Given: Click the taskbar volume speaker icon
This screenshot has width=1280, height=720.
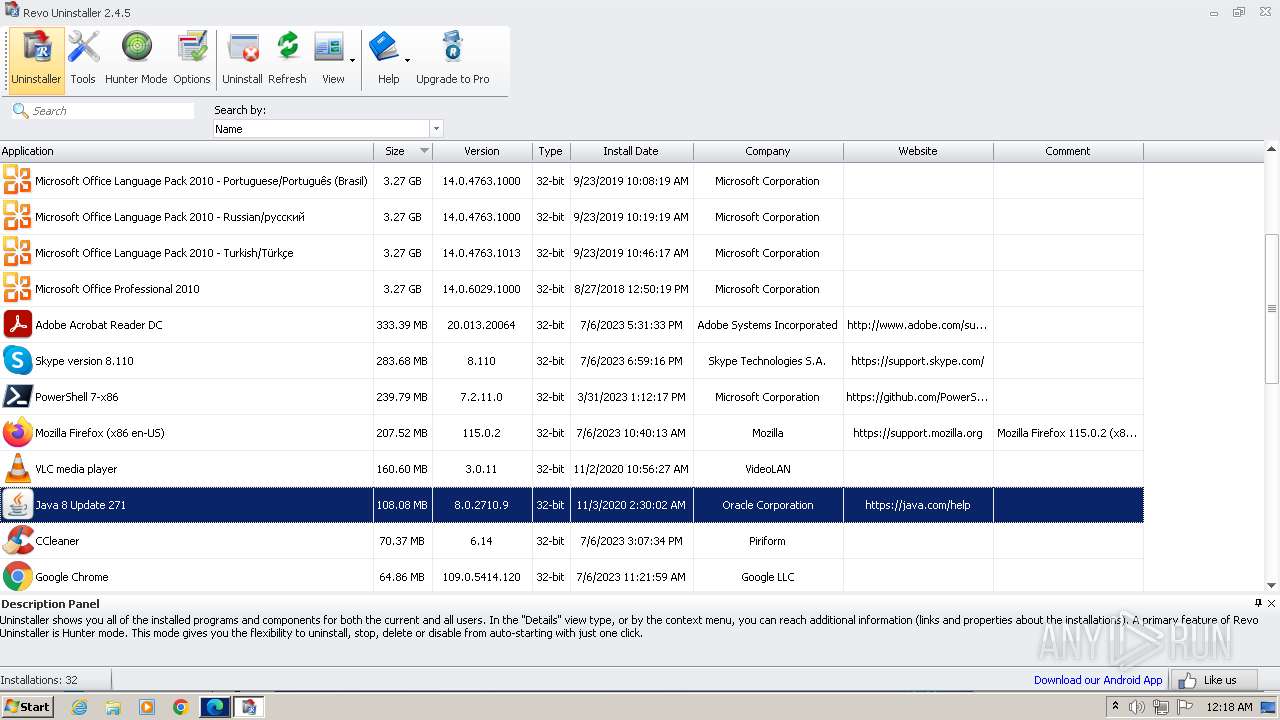Looking at the screenshot, I should click(x=1137, y=707).
